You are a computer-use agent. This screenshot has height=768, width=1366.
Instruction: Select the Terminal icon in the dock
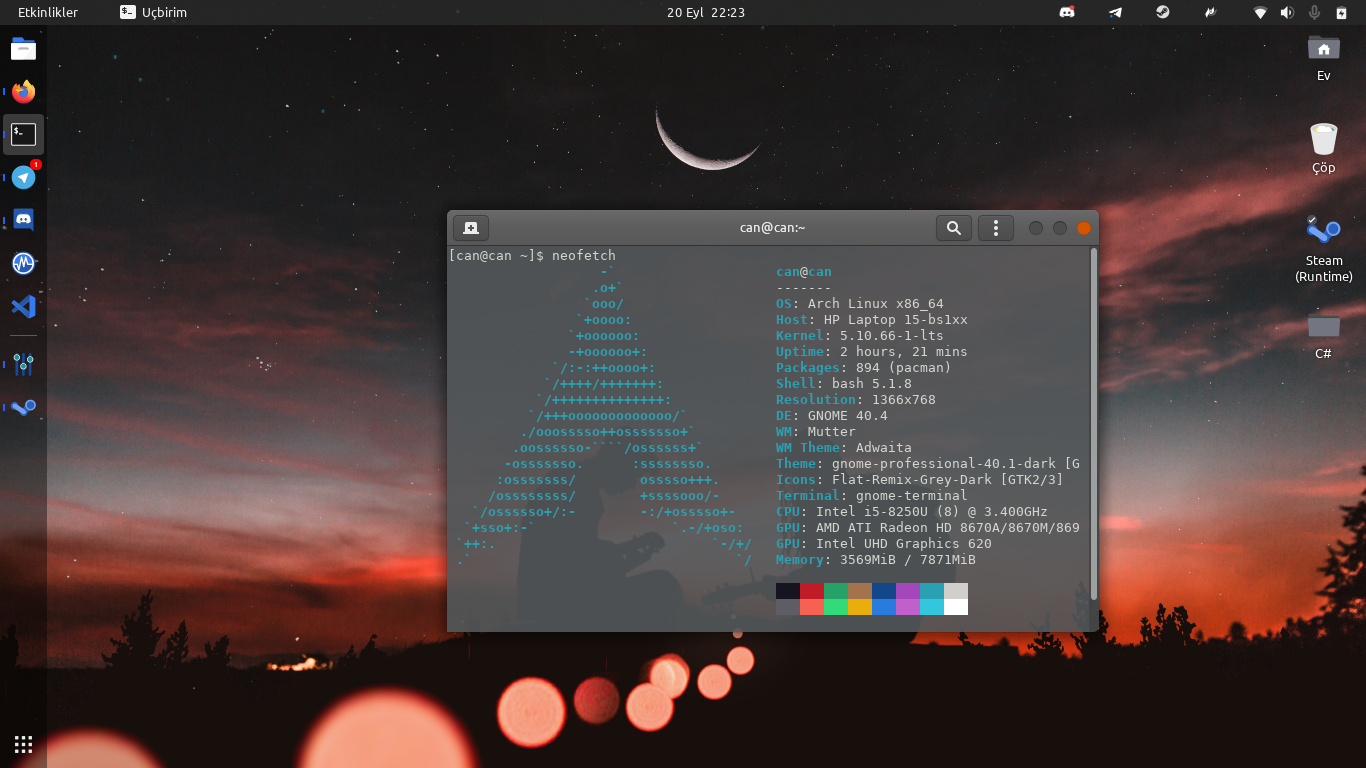pyautogui.click(x=24, y=135)
